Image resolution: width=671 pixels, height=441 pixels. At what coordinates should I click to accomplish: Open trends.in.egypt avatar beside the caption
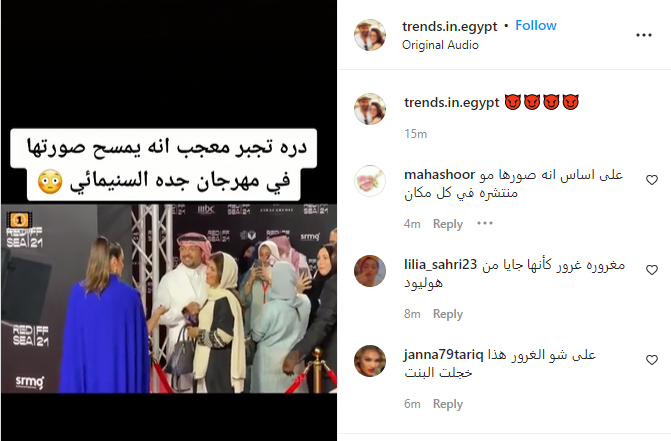370,109
